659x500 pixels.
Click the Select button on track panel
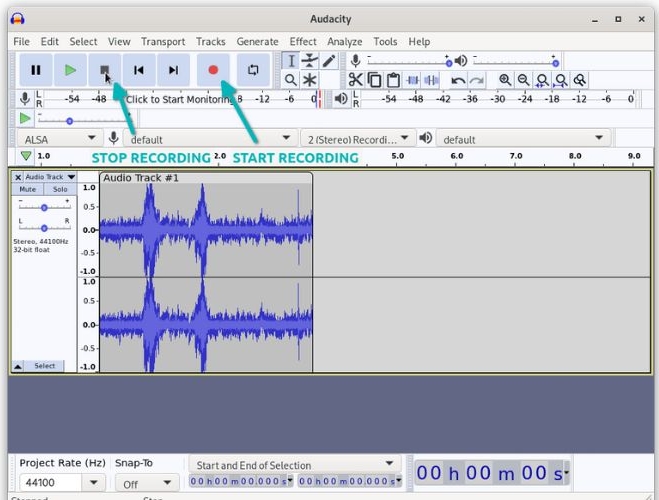tap(45, 366)
